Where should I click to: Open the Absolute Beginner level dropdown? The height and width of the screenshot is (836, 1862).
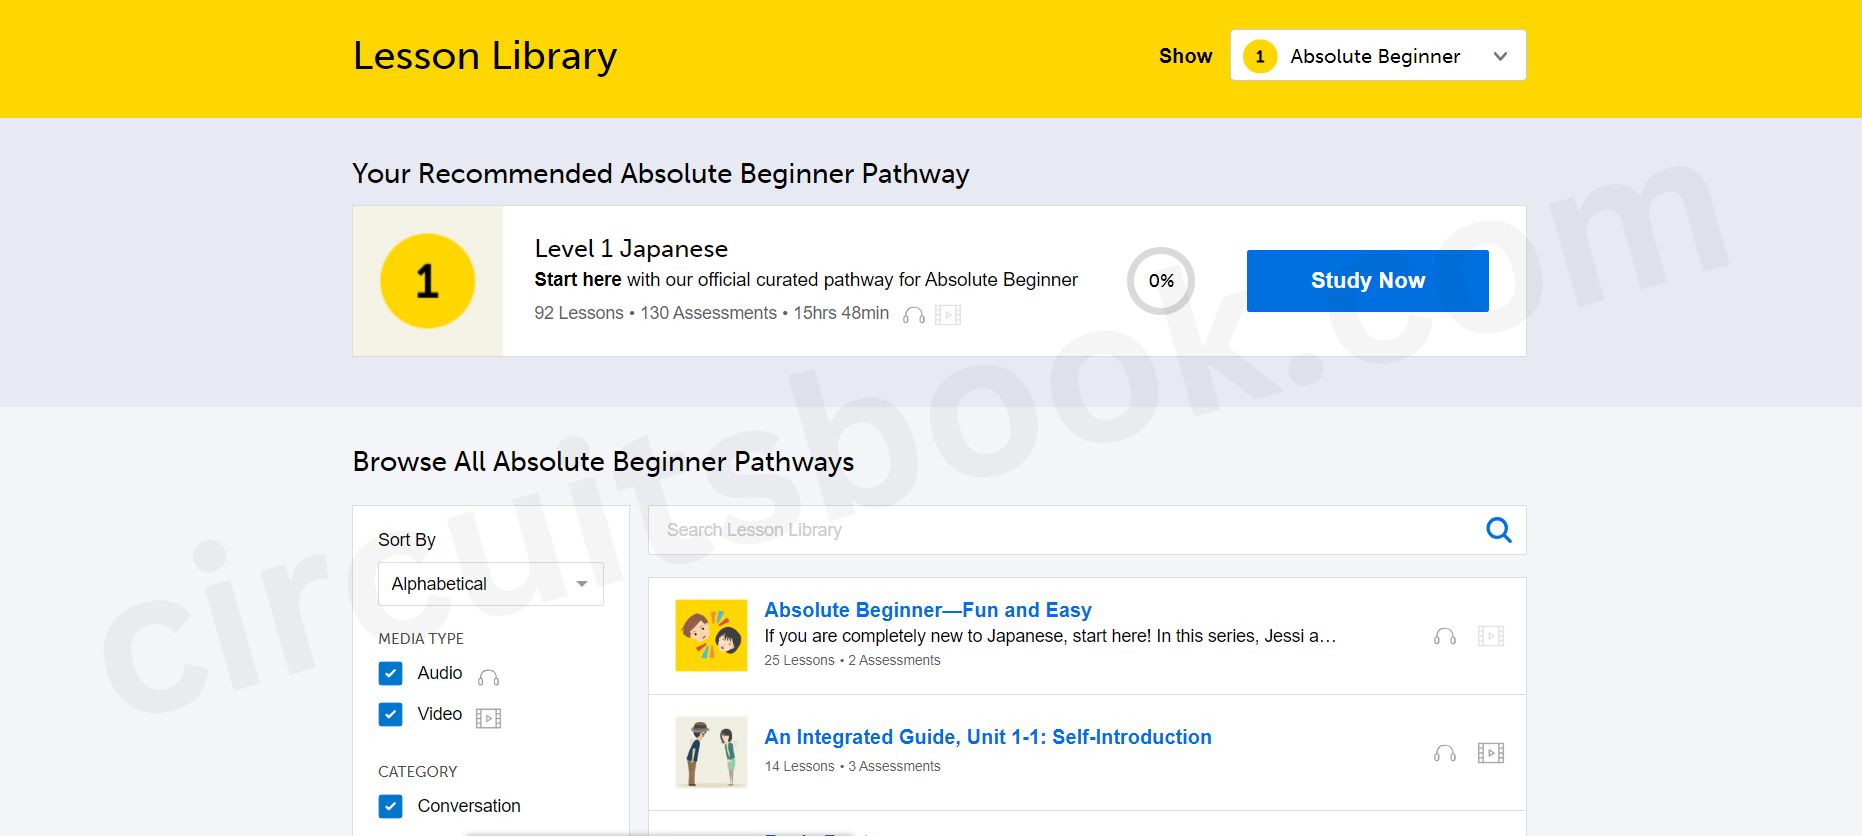coord(1376,56)
